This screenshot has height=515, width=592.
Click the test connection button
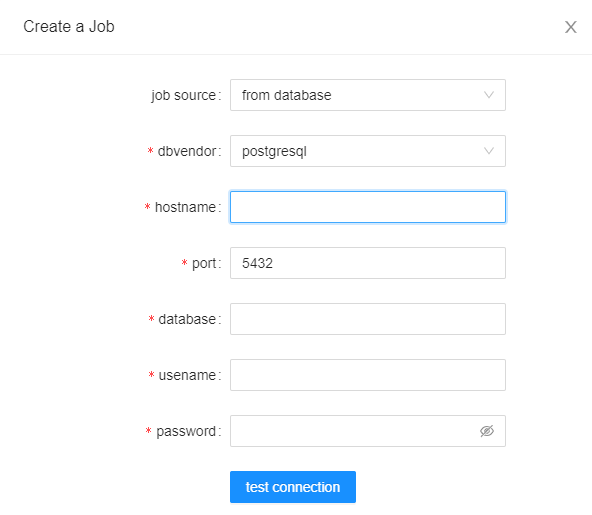tap(293, 487)
